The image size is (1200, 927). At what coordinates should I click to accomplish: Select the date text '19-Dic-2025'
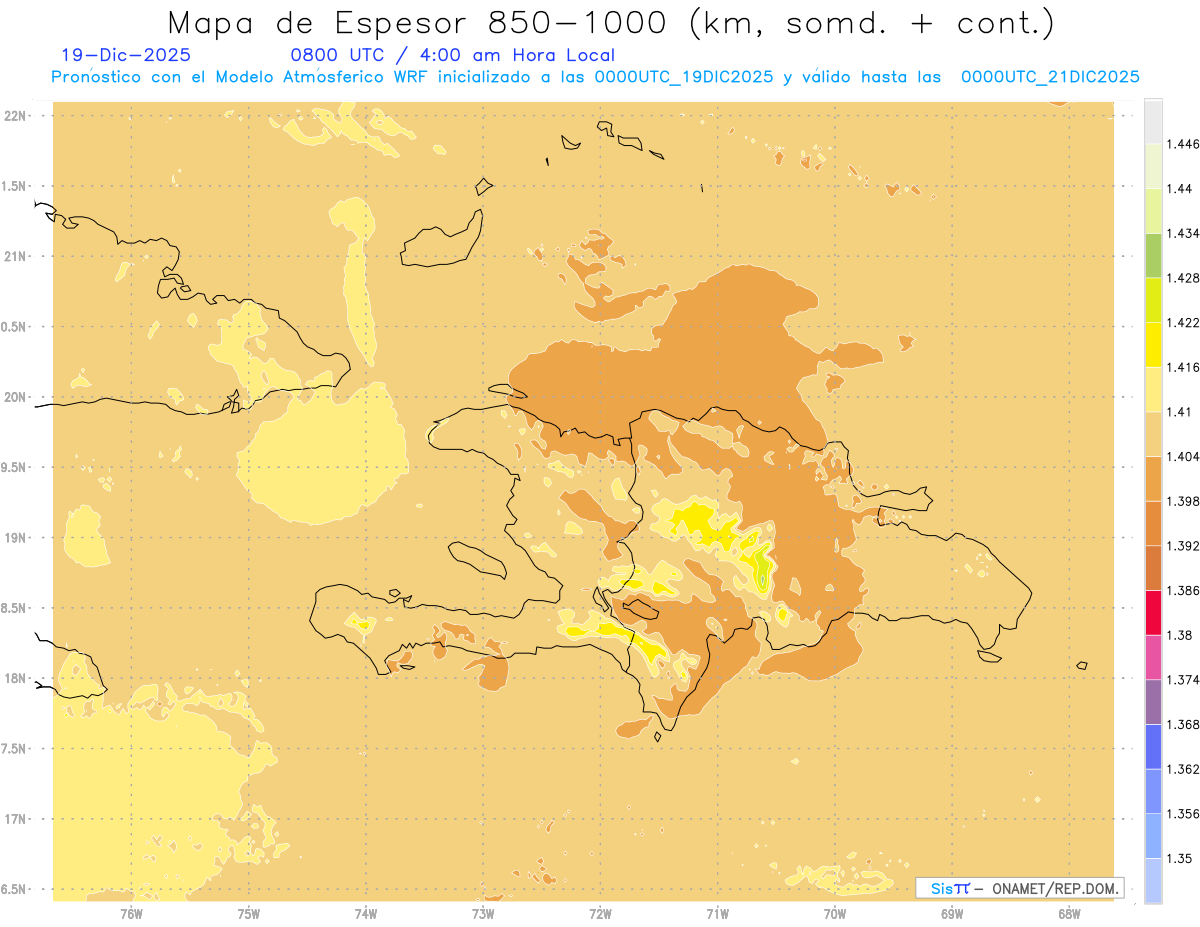pyautogui.click(x=126, y=56)
